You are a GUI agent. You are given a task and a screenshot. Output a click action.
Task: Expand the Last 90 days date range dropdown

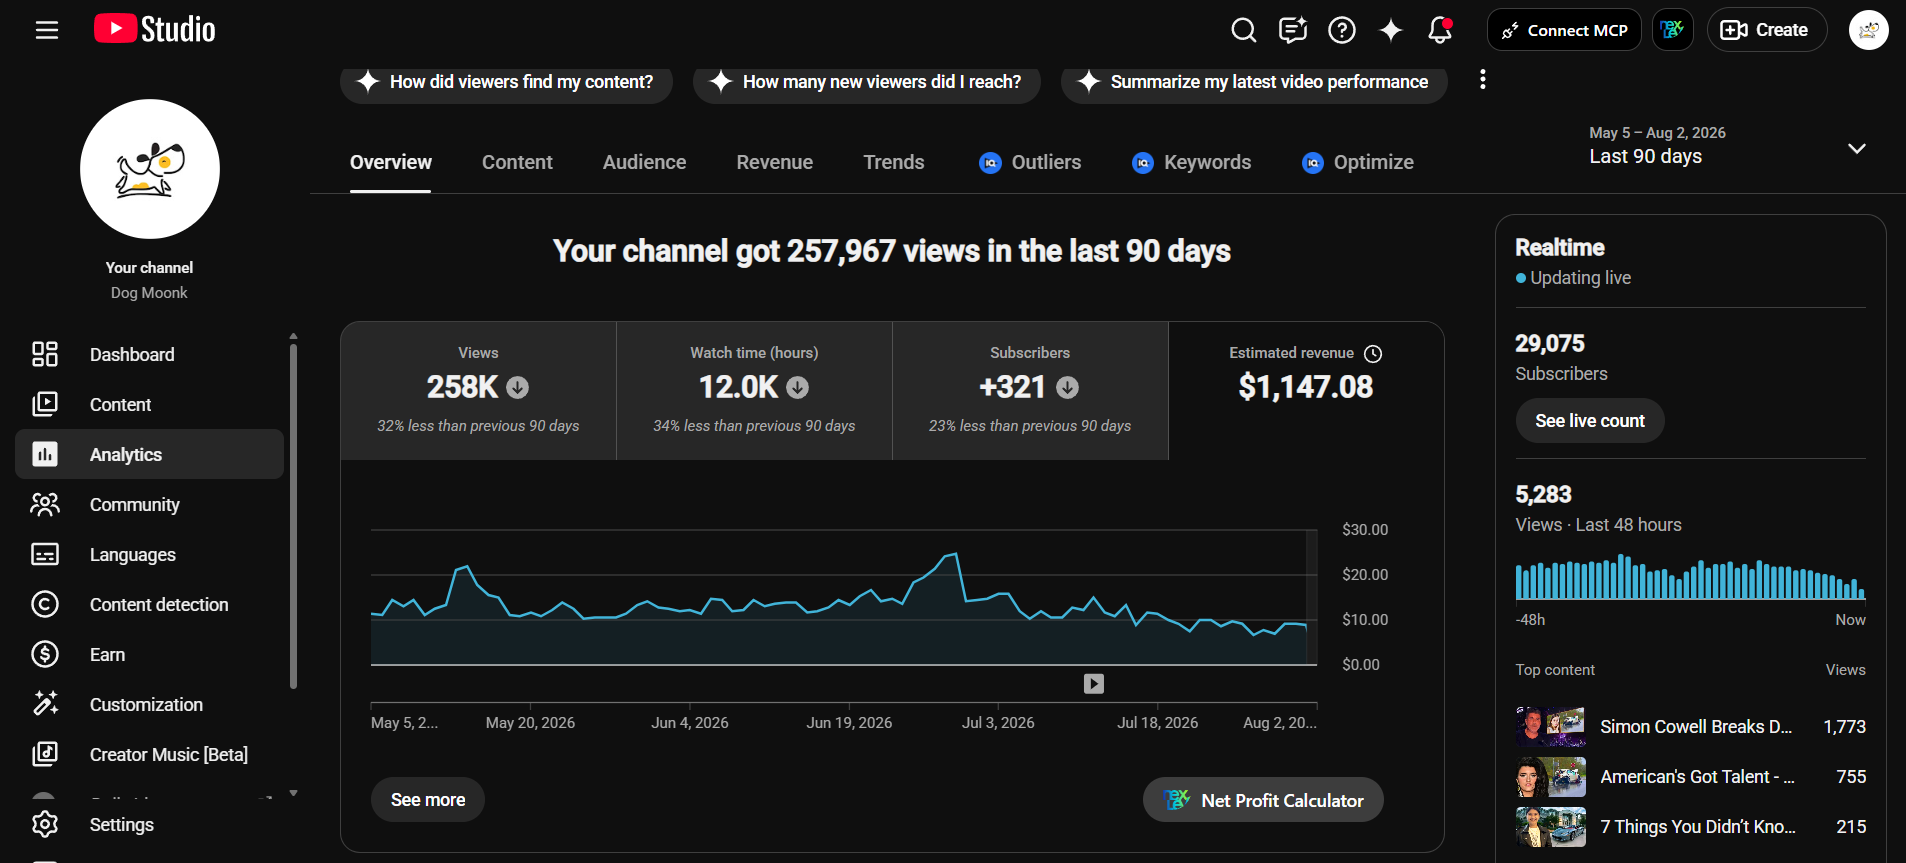[1728, 146]
